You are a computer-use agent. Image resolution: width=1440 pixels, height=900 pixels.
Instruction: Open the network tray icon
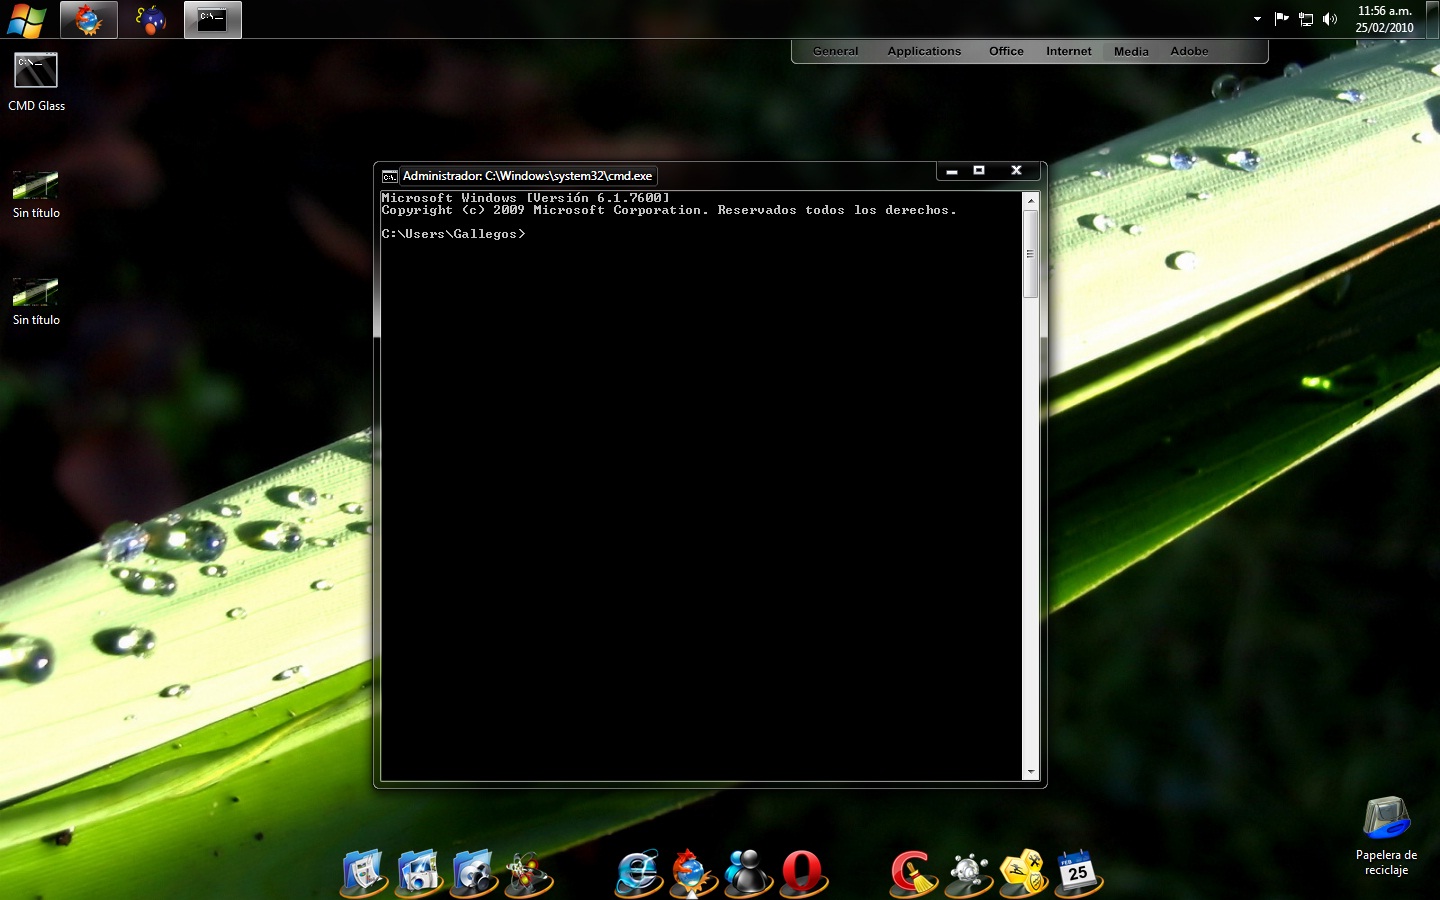1306,19
